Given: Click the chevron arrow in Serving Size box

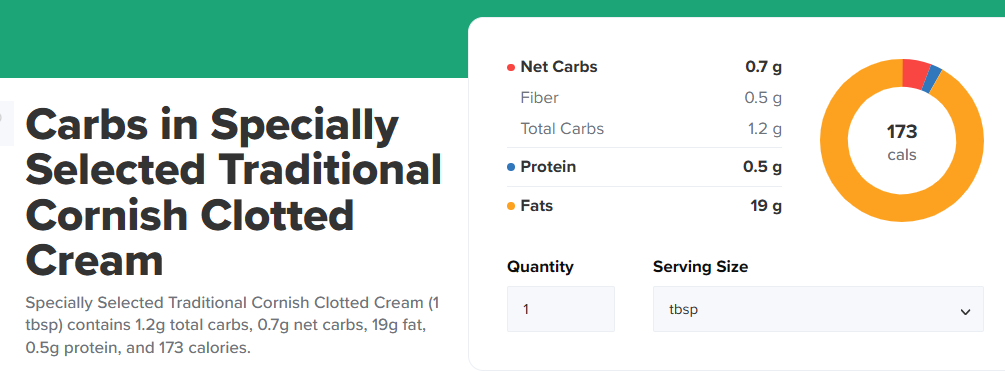Looking at the screenshot, I should tap(965, 312).
